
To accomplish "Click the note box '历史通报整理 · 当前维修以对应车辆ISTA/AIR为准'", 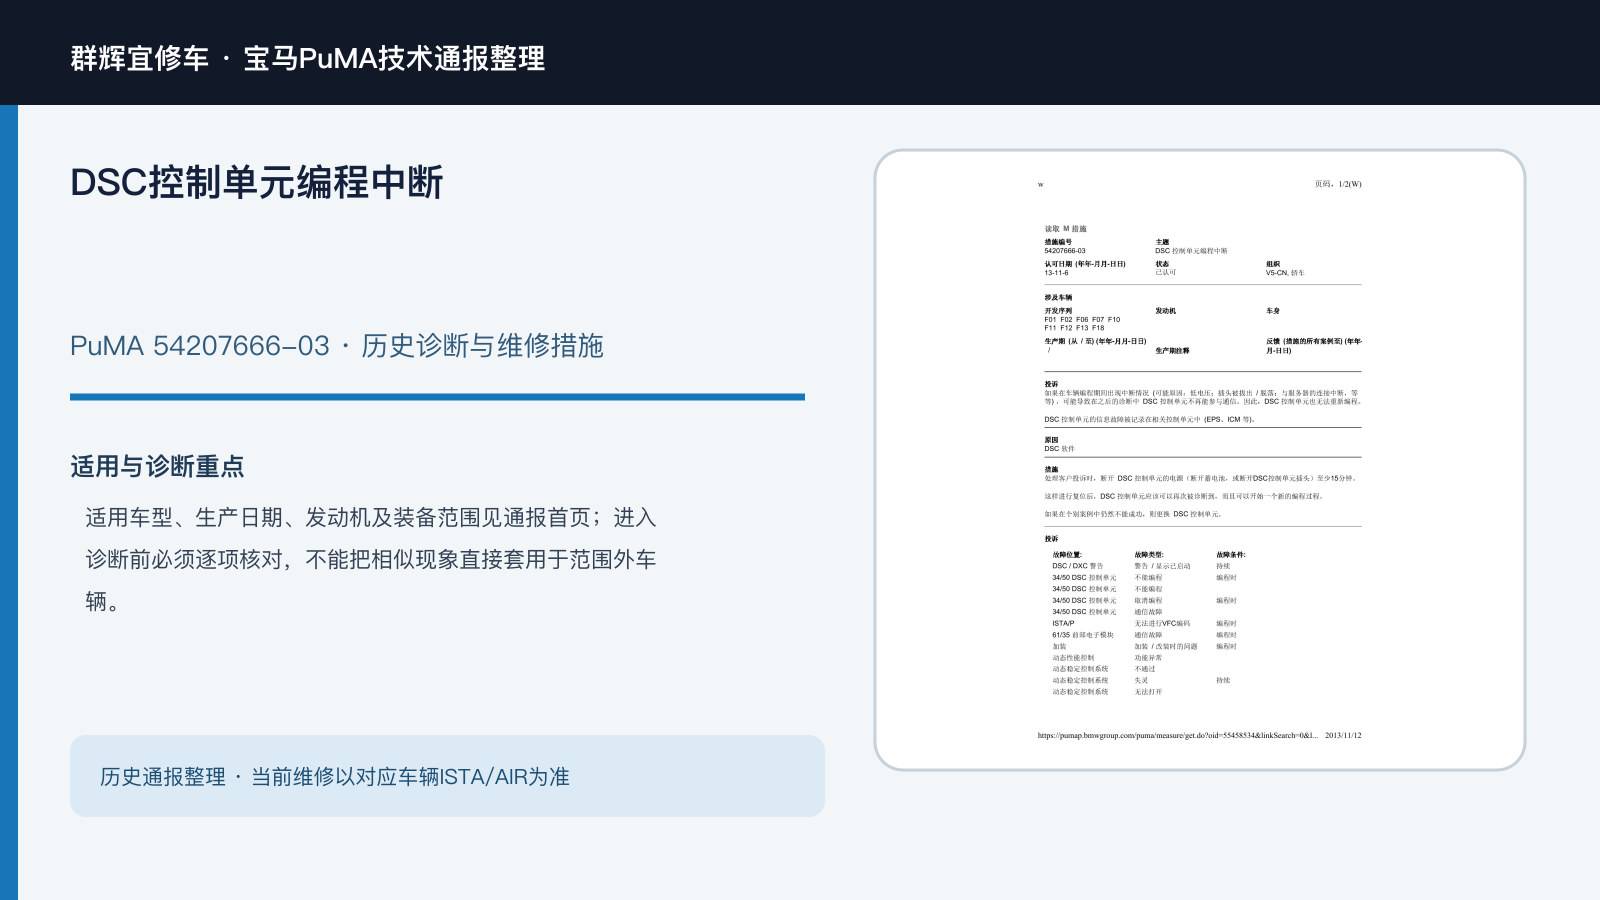I will (447, 776).
